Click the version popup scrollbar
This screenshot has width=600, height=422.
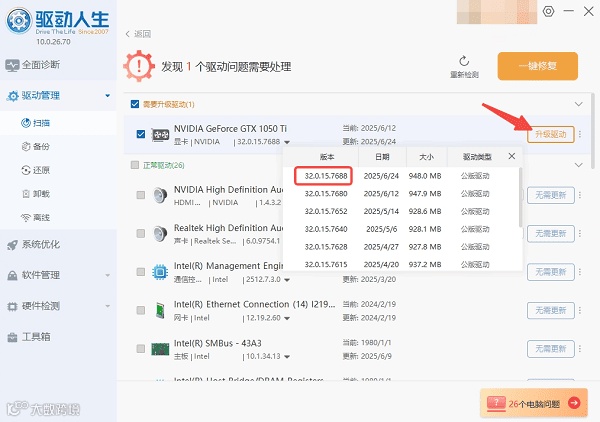(520, 197)
